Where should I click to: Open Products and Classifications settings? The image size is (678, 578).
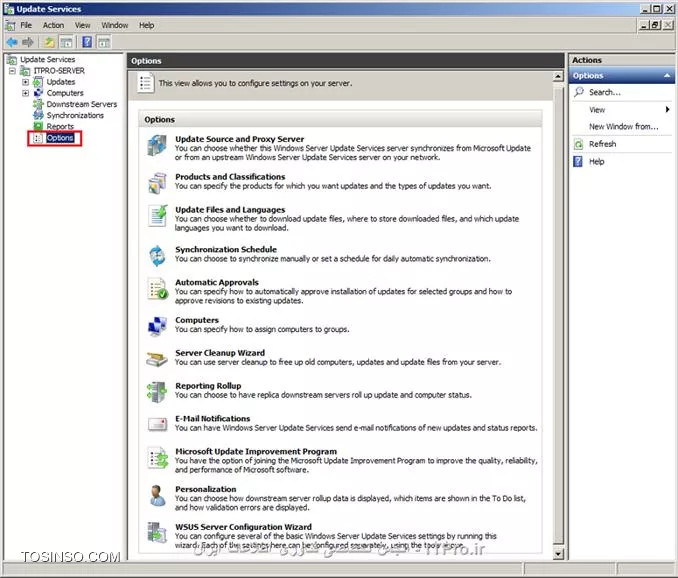230,177
